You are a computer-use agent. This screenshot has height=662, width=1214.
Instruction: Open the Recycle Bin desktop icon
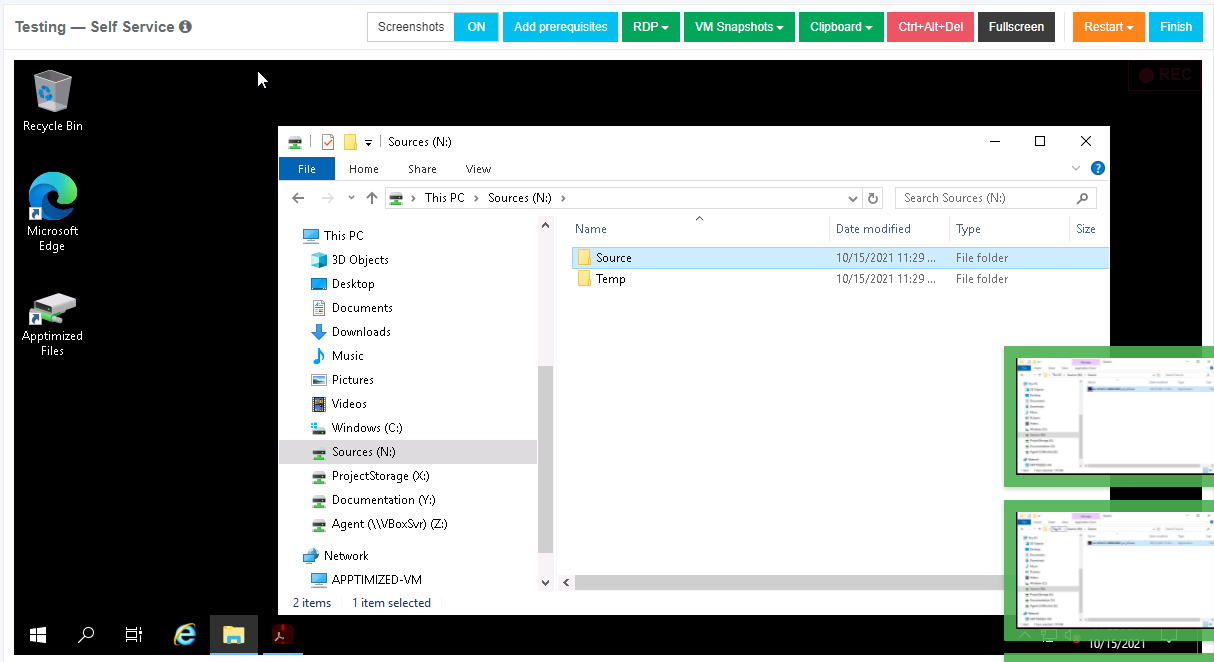point(53,100)
